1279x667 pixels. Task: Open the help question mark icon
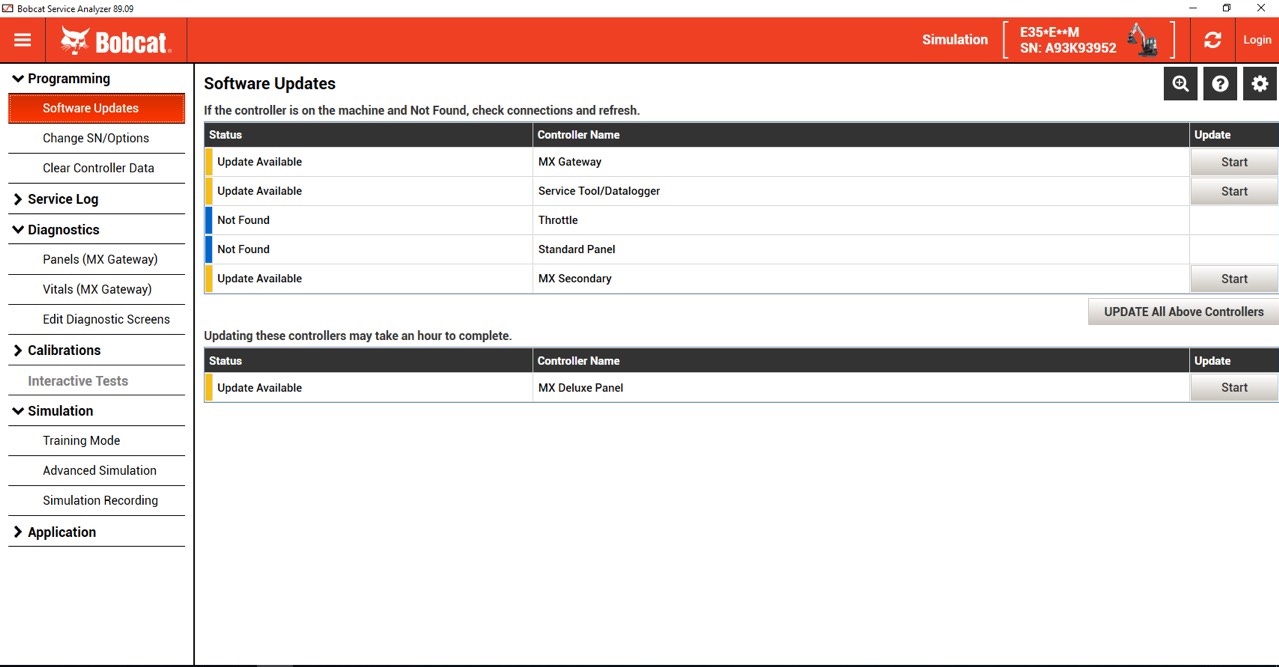pyautogui.click(x=1220, y=84)
